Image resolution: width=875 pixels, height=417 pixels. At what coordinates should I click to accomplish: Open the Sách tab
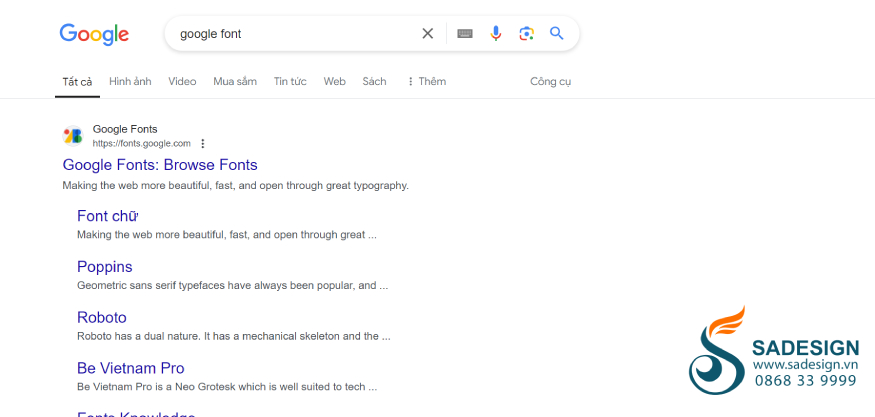coord(374,82)
